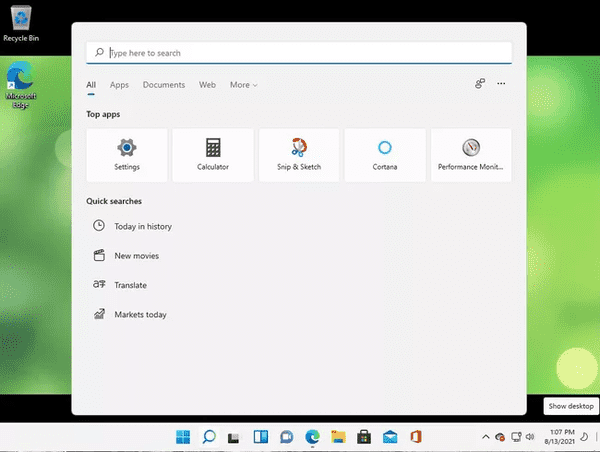This screenshot has width=600, height=452.
Task: Launch Microsoft Edge from taskbar
Action: (312, 437)
